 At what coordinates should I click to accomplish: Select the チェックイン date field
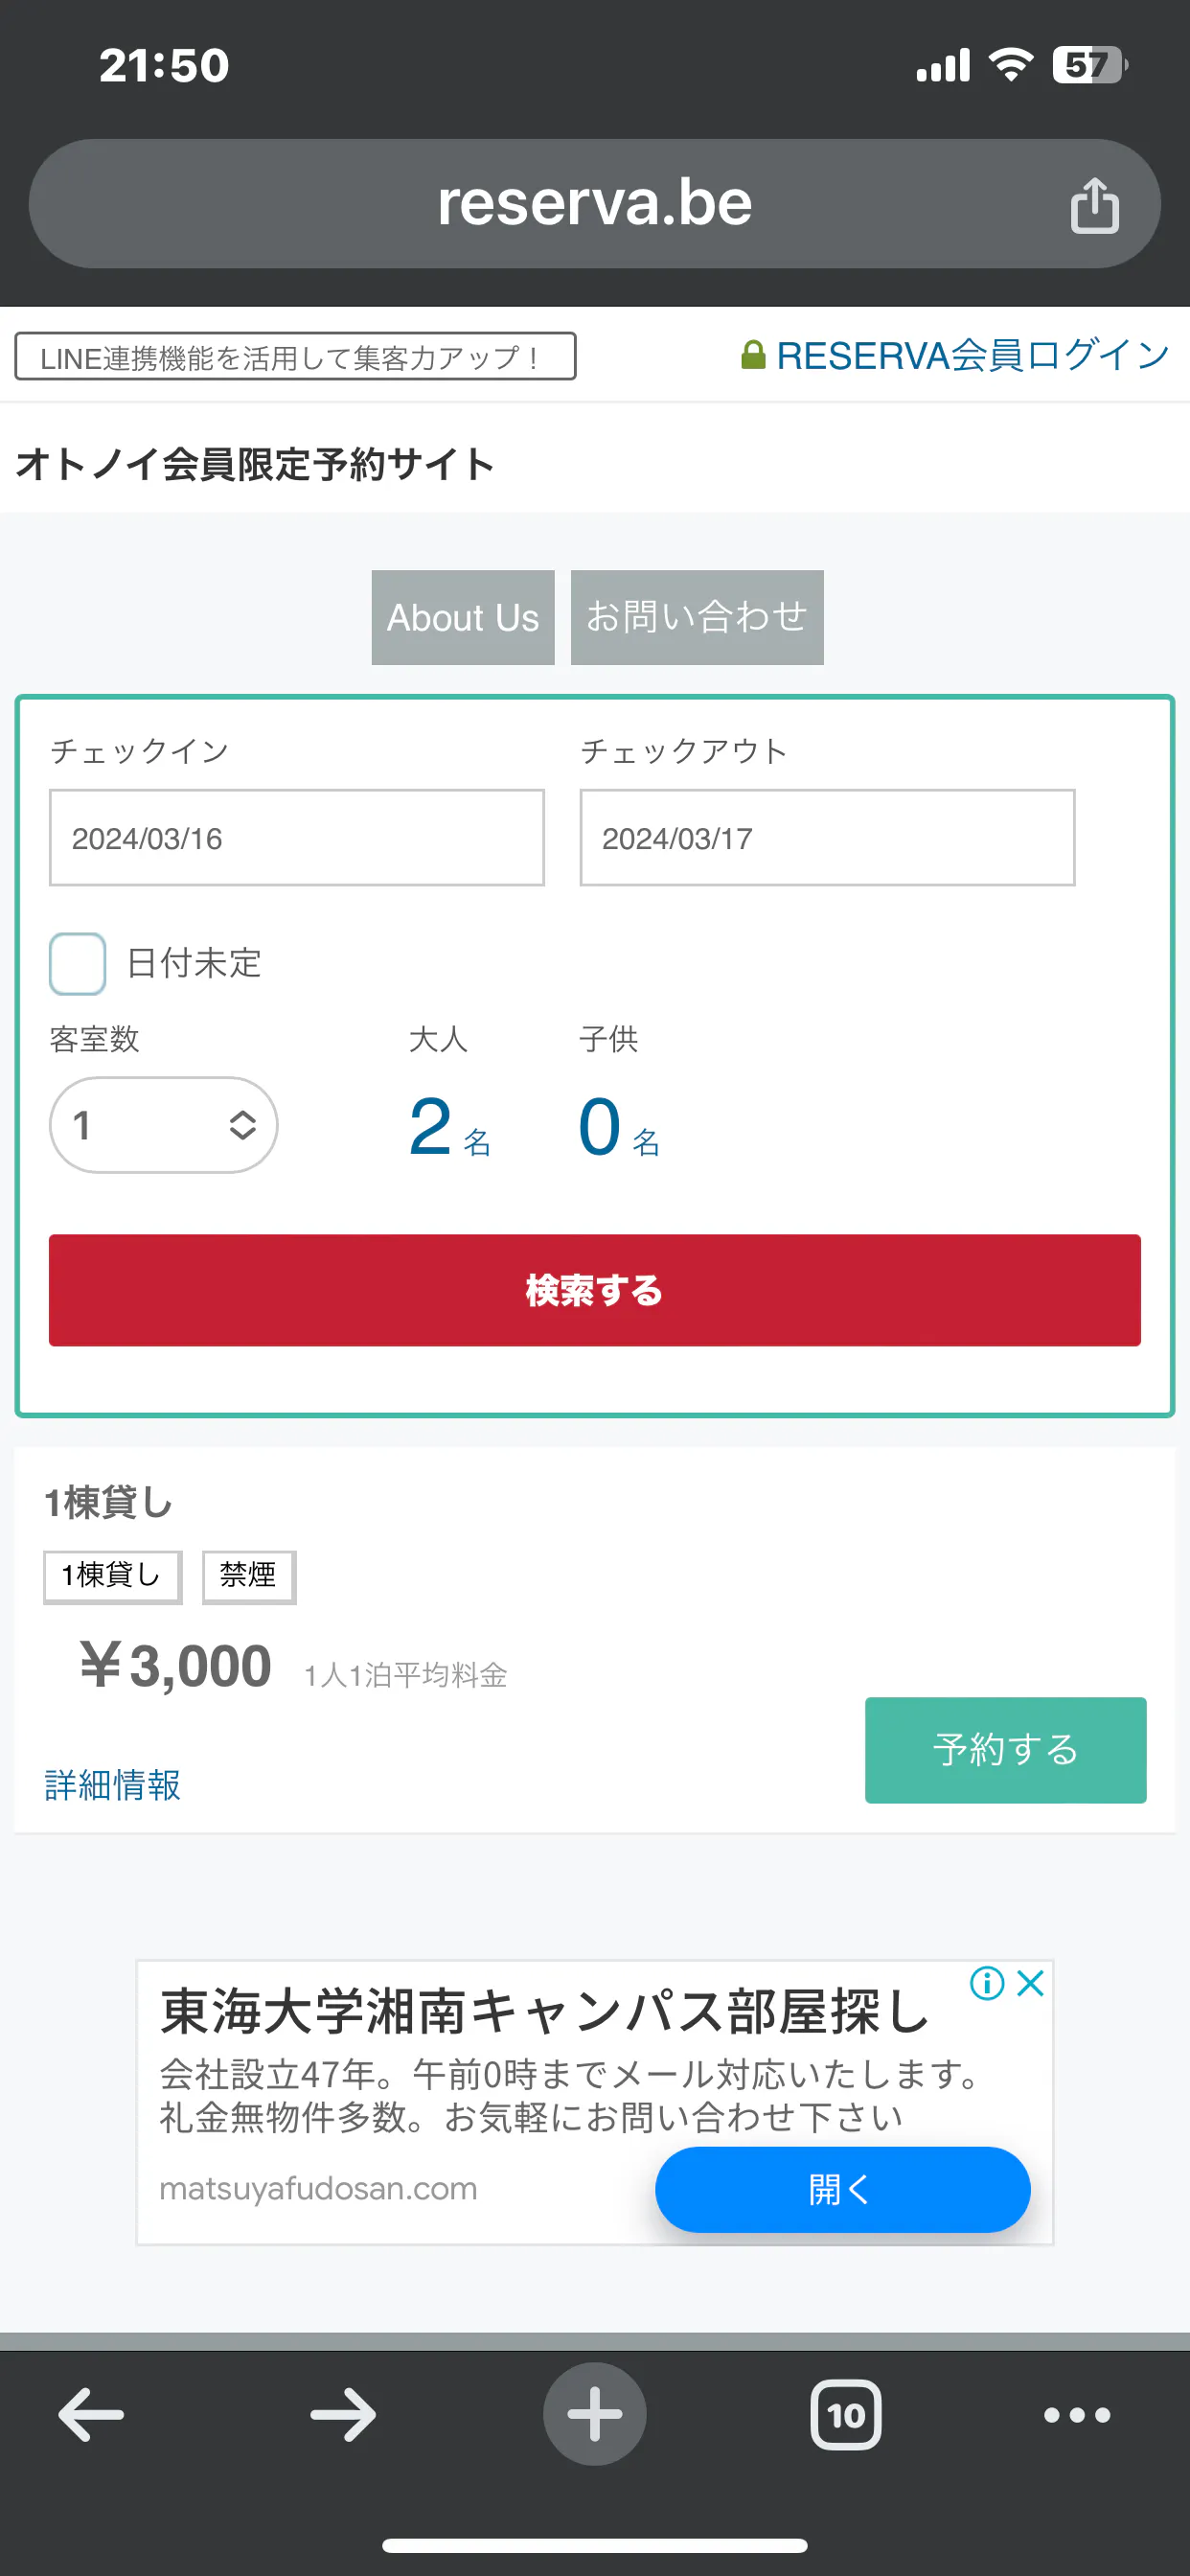[297, 838]
